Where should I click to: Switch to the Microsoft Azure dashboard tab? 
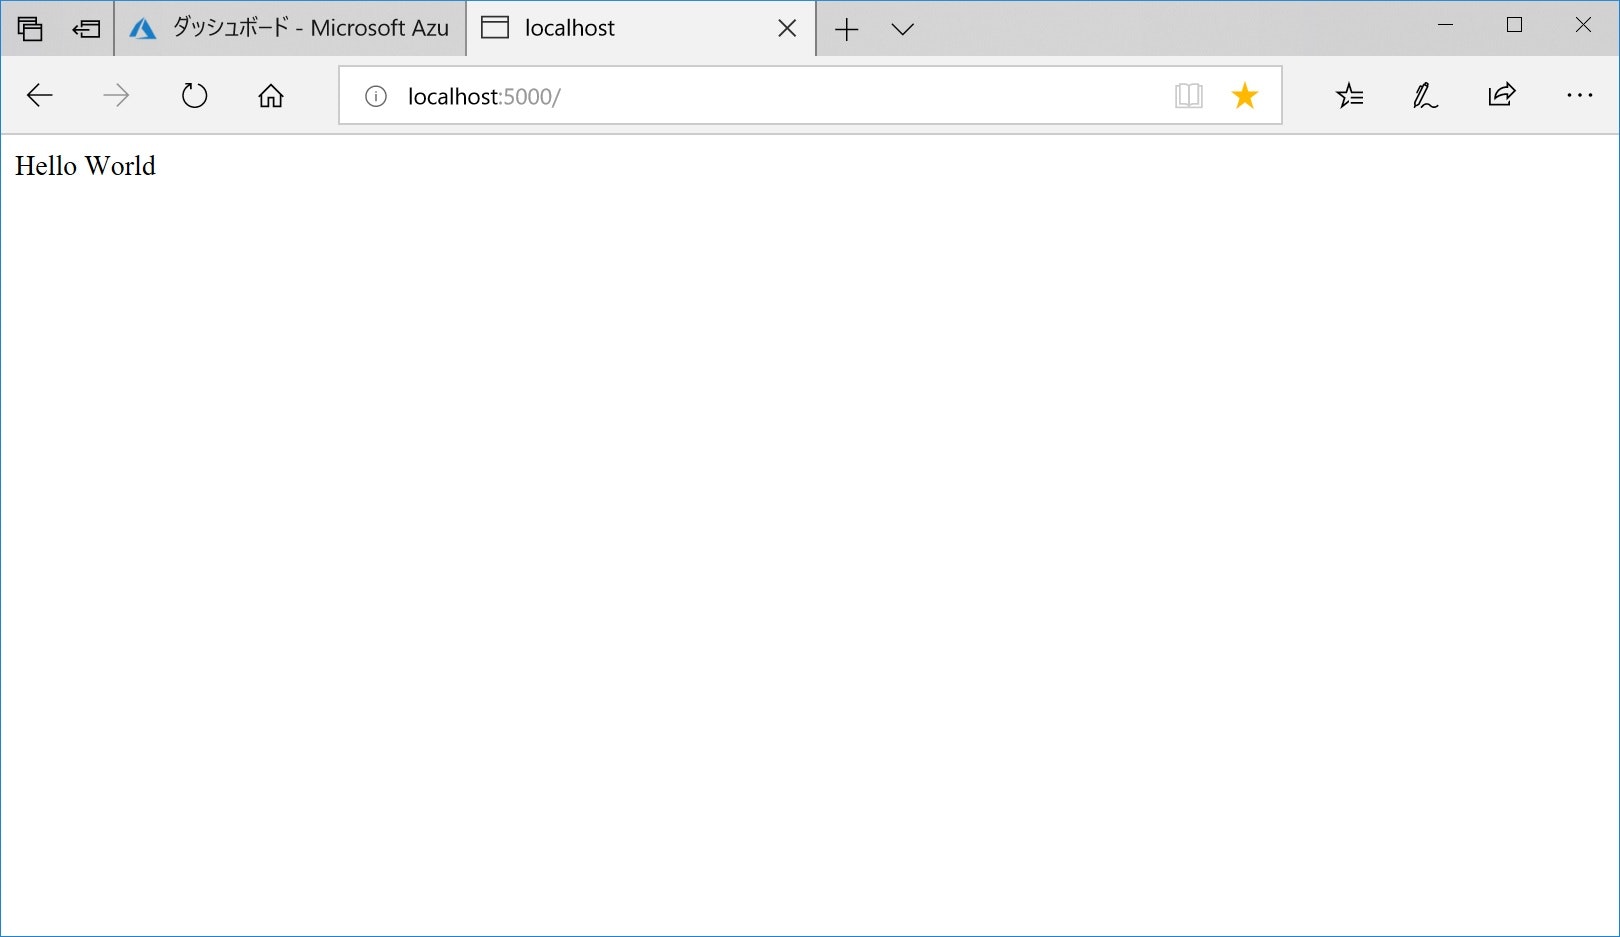point(290,28)
